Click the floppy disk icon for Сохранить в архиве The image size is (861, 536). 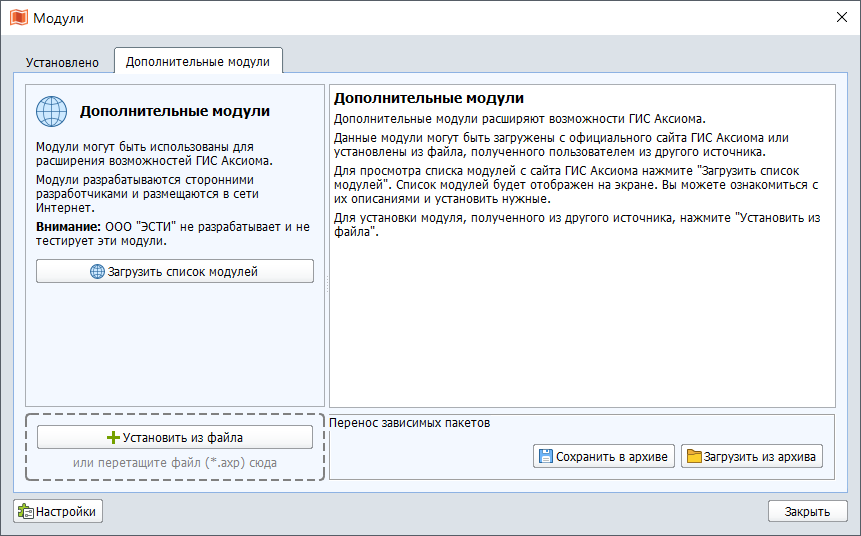545,456
